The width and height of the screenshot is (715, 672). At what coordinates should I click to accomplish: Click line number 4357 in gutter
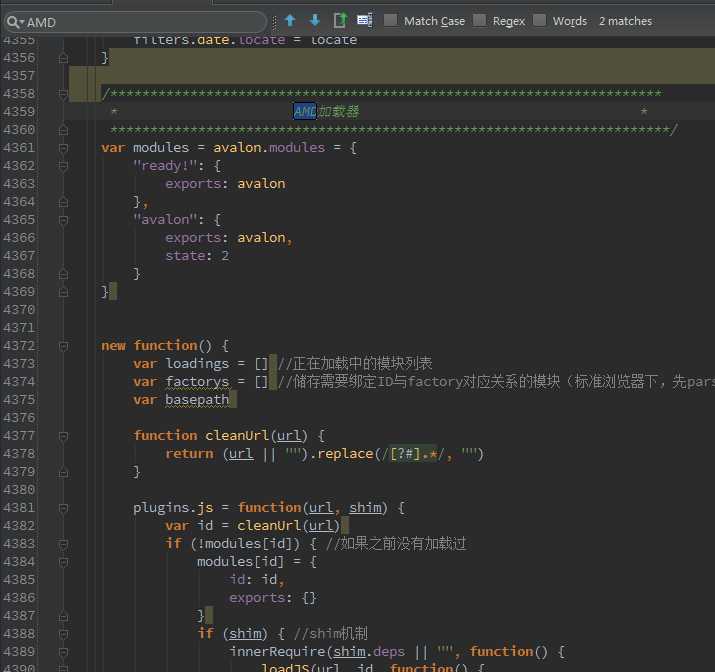pyautogui.click(x=19, y=76)
